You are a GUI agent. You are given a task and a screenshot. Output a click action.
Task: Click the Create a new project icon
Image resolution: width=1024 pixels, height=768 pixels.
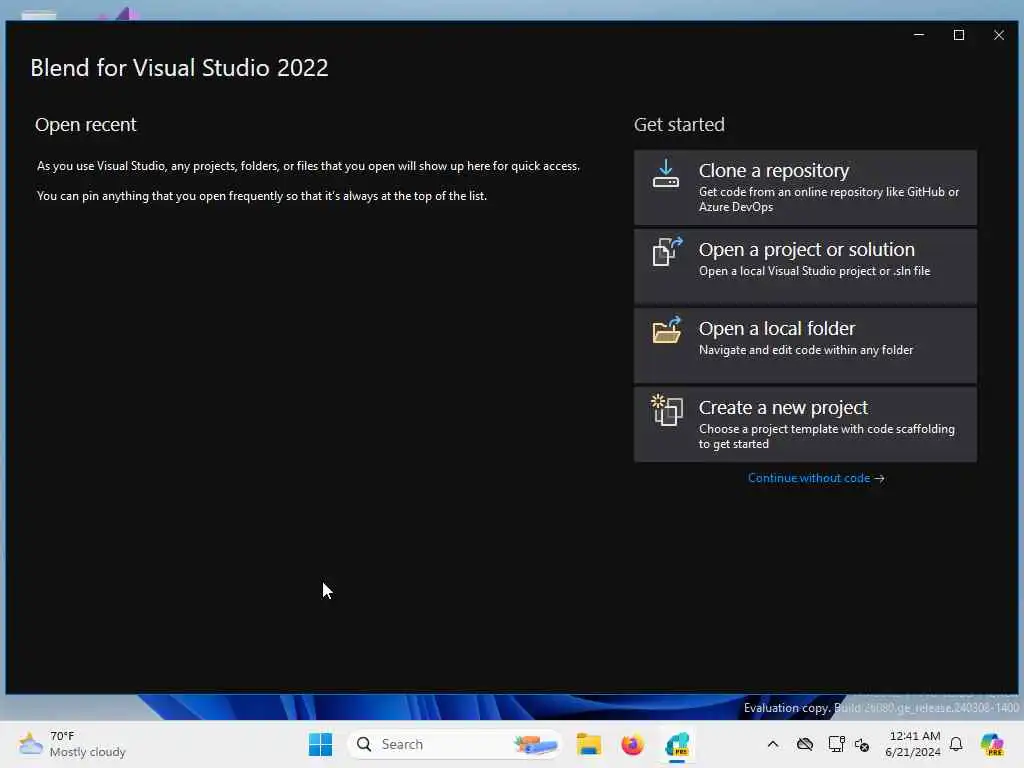[667, 410]
